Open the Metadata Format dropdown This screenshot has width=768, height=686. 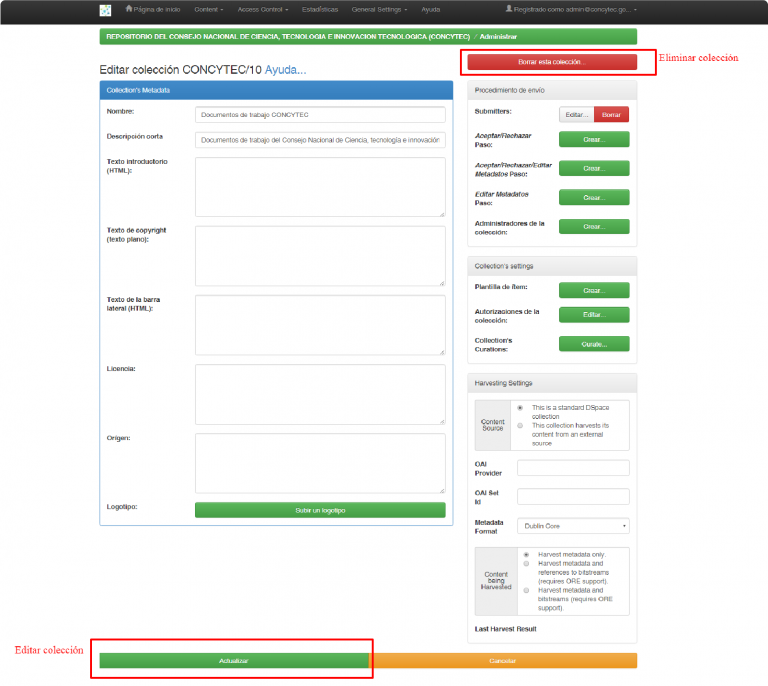(x=573, y=525)
